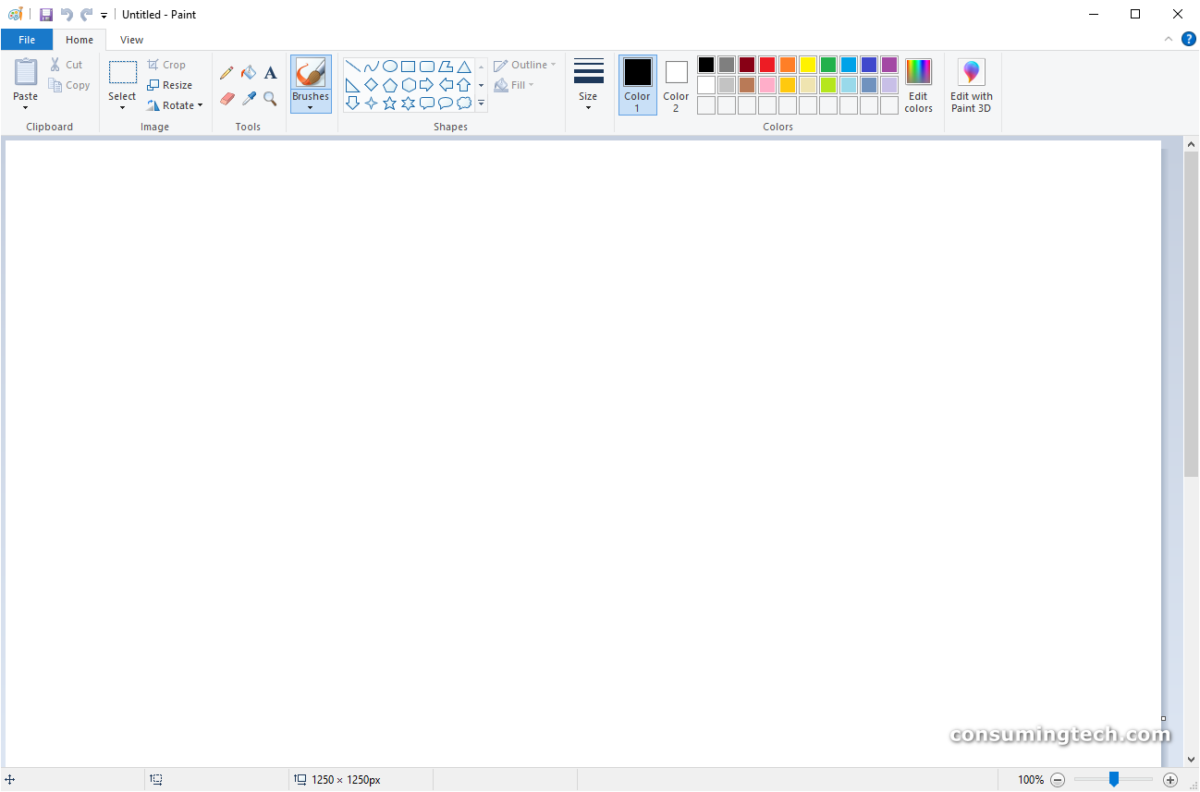Click the Redo arrow in title bar
This screenshot has width=1200, height=792.
point(87,14)
